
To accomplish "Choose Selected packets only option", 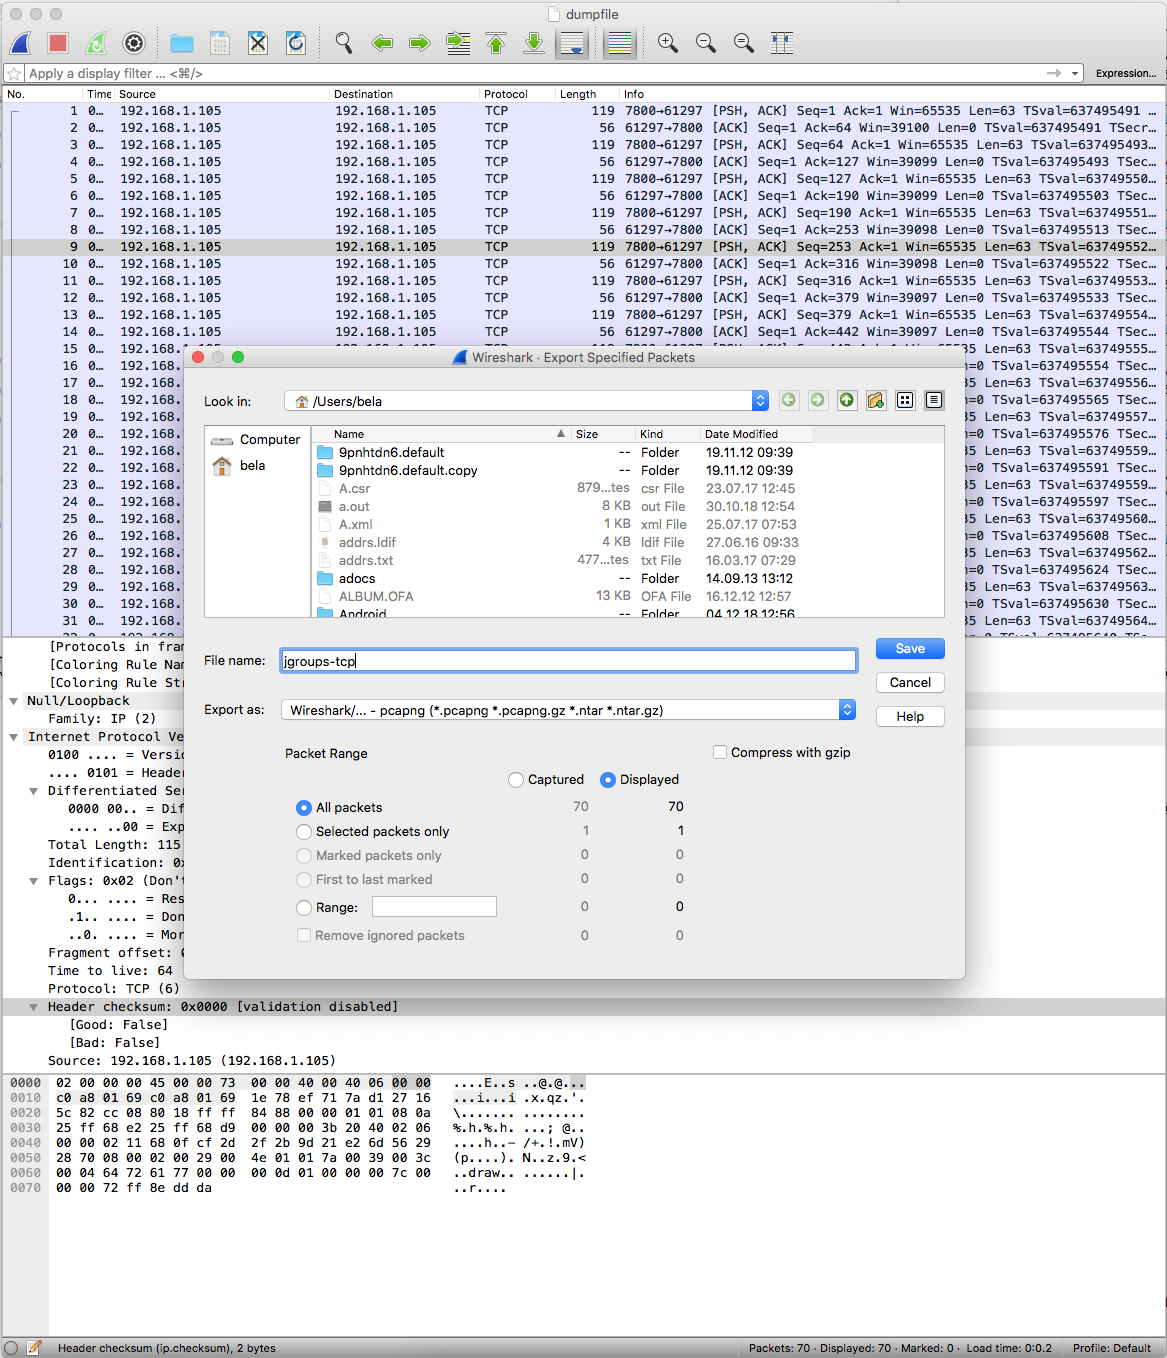I will (304, 832).
